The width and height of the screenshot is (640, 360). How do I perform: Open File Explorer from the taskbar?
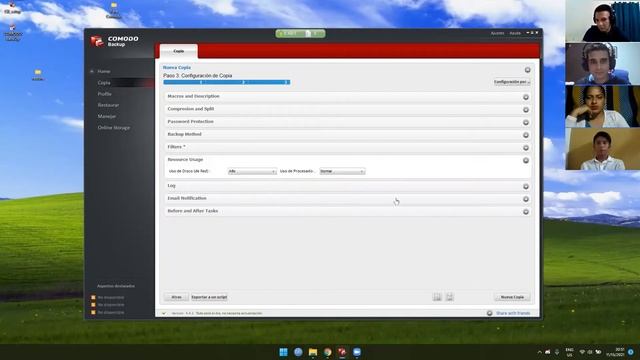(313, 352)
